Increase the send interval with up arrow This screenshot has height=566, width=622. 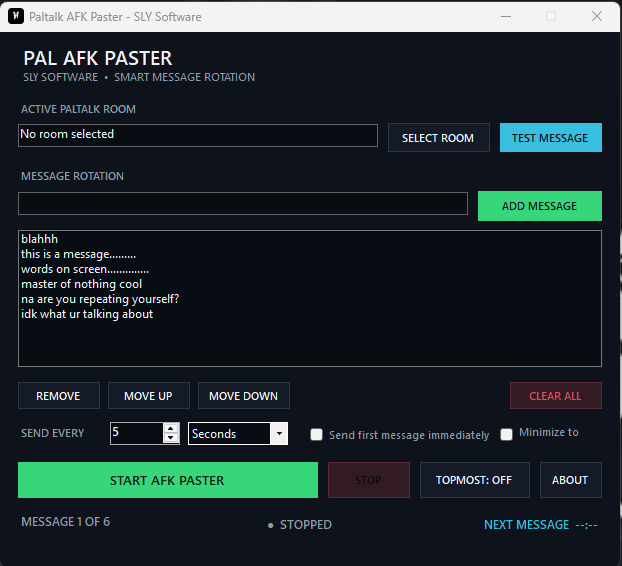point(171,428)
